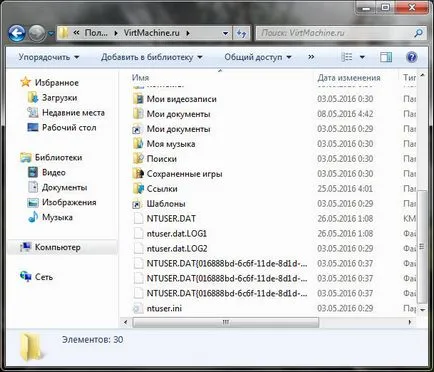Minimize the Explorer window
This screenshot has height=372, width=434.
(x=366, y=8)
